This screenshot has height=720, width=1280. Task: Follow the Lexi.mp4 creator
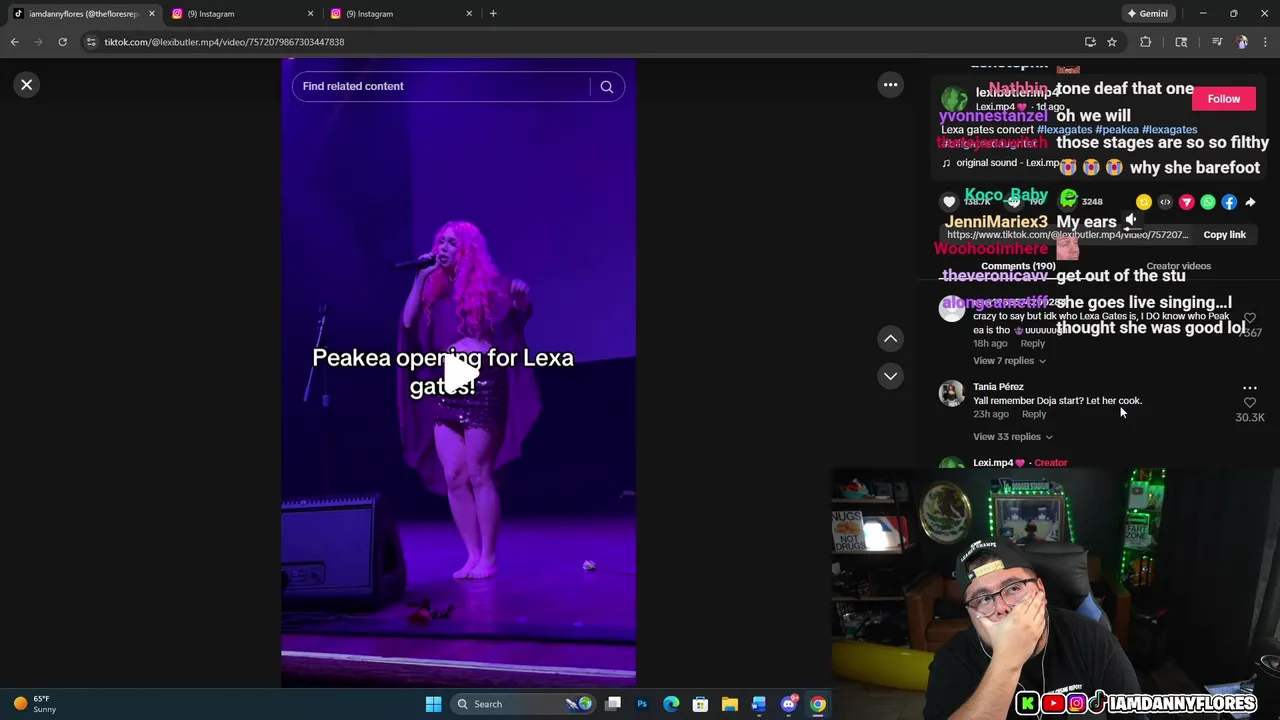(x=1223, y=99)
